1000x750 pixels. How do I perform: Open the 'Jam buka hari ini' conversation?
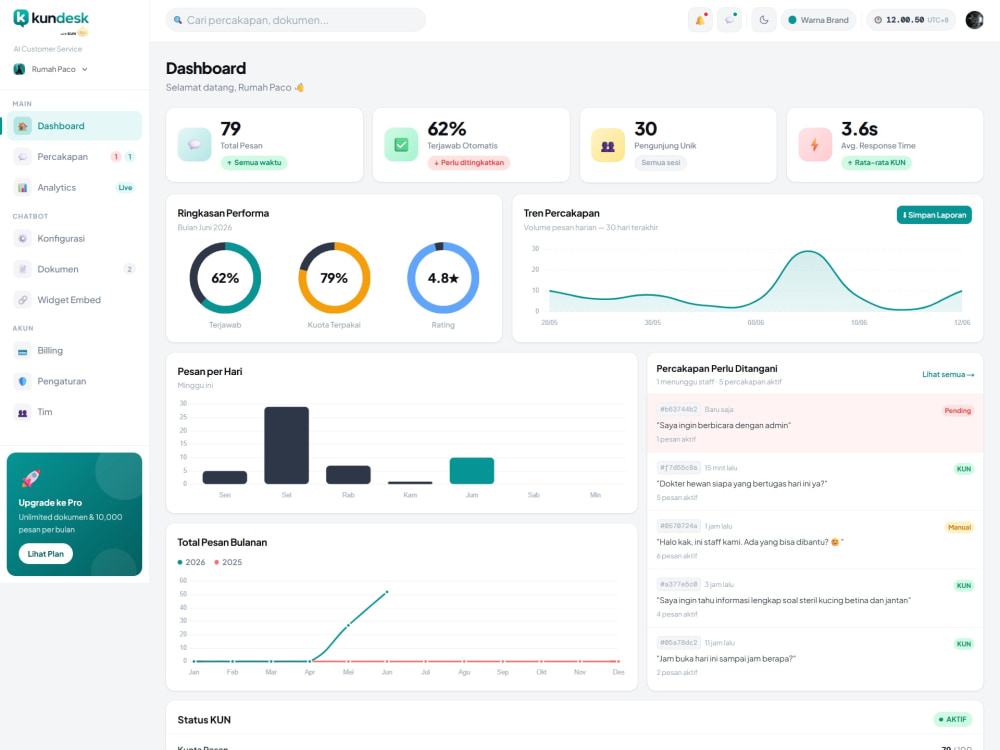(x=815, y=657)
